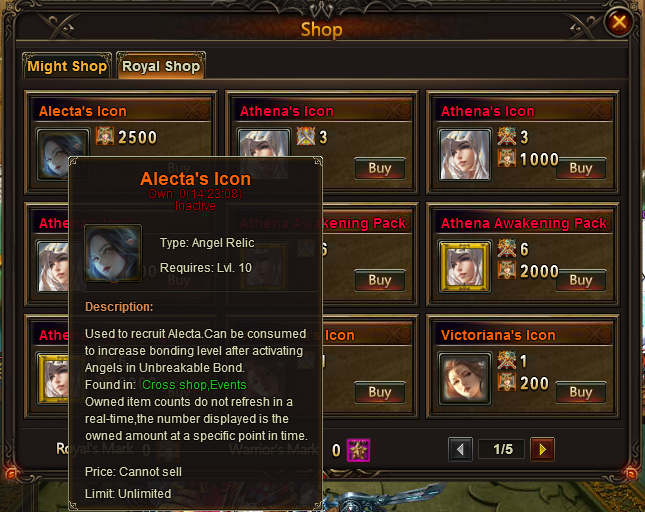Close the Shop window

(x=619, y=22)
